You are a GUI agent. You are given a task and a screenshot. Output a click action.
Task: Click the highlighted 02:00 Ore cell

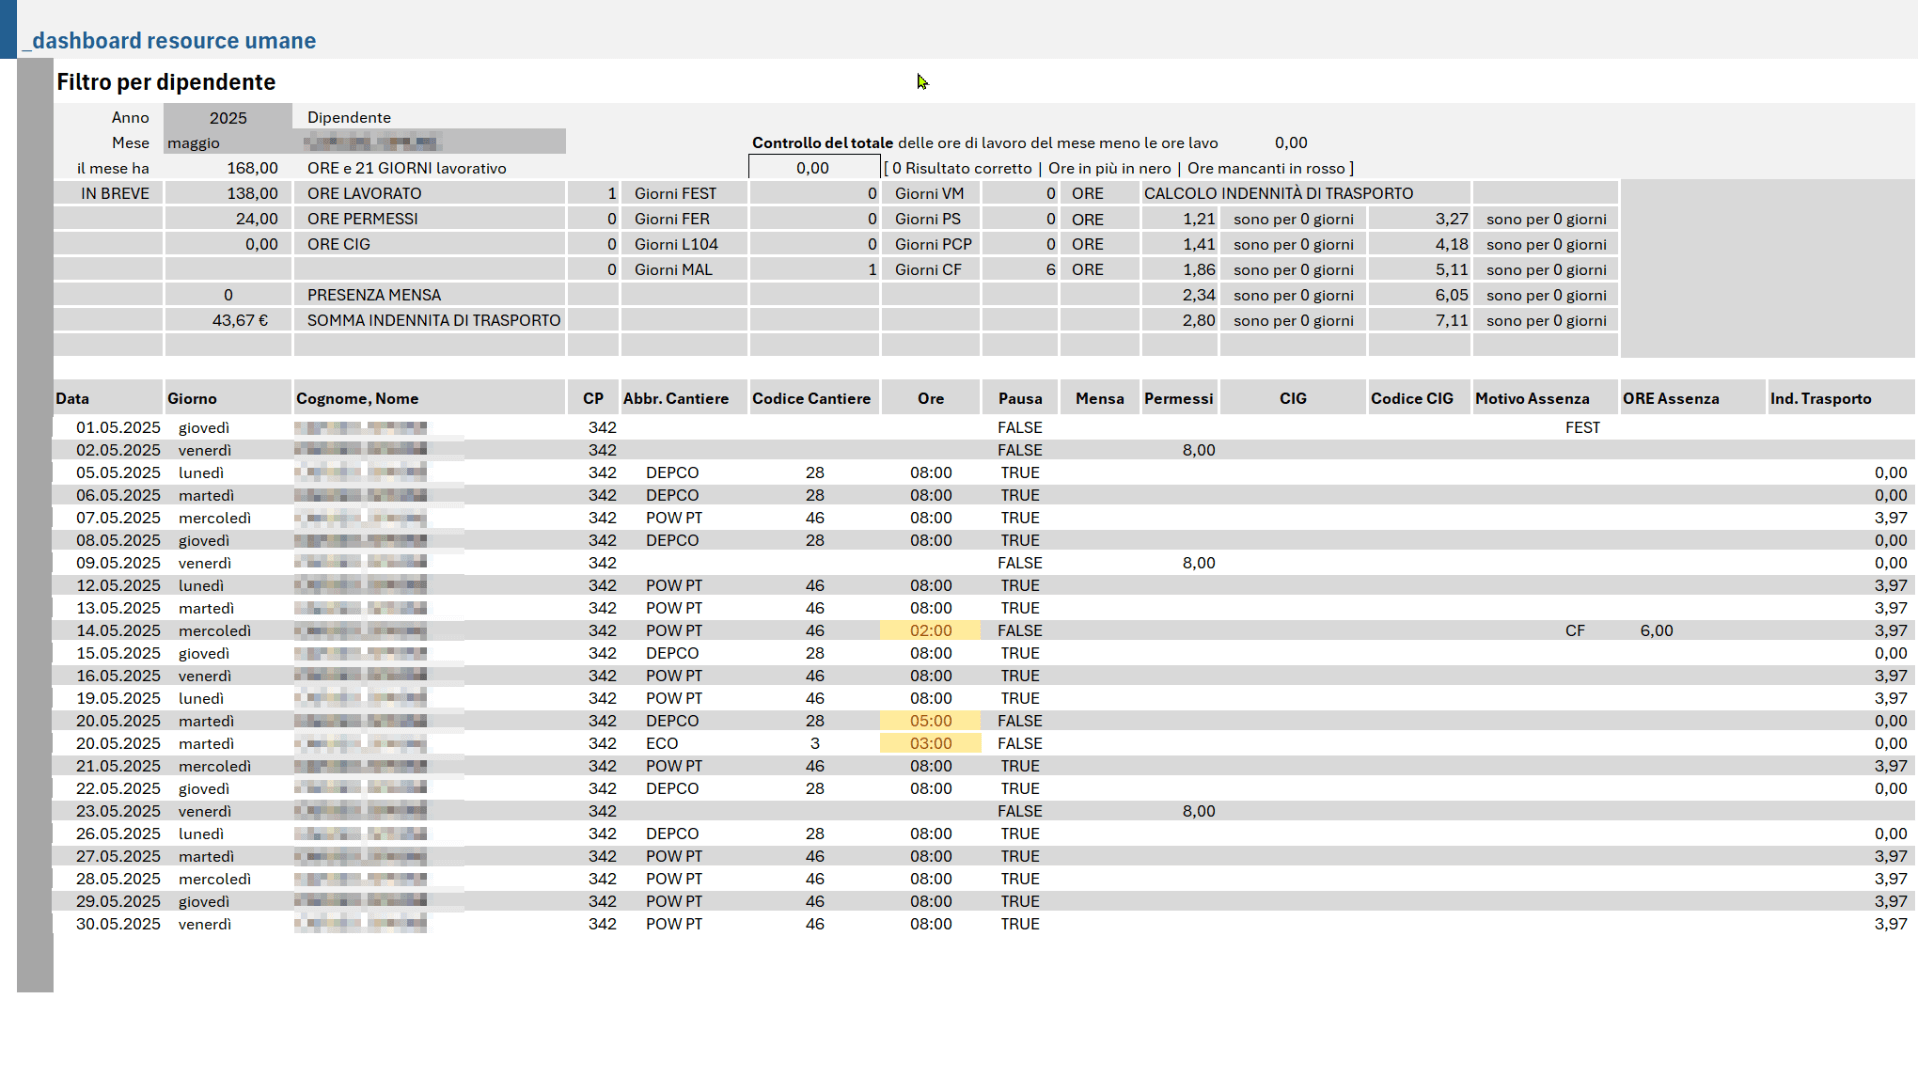click(x=929, y=630)
